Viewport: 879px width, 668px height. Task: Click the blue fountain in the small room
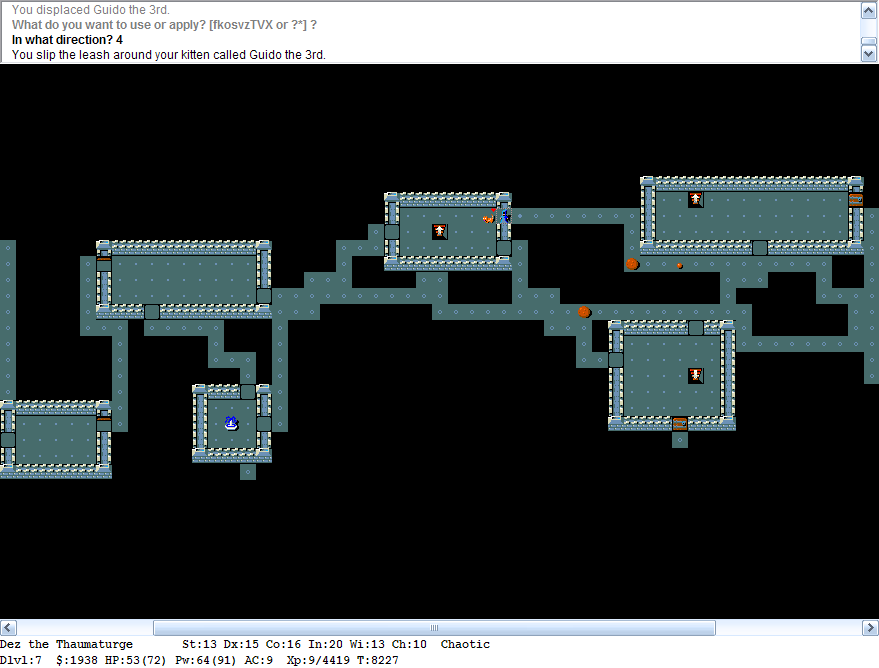point(232,423)
